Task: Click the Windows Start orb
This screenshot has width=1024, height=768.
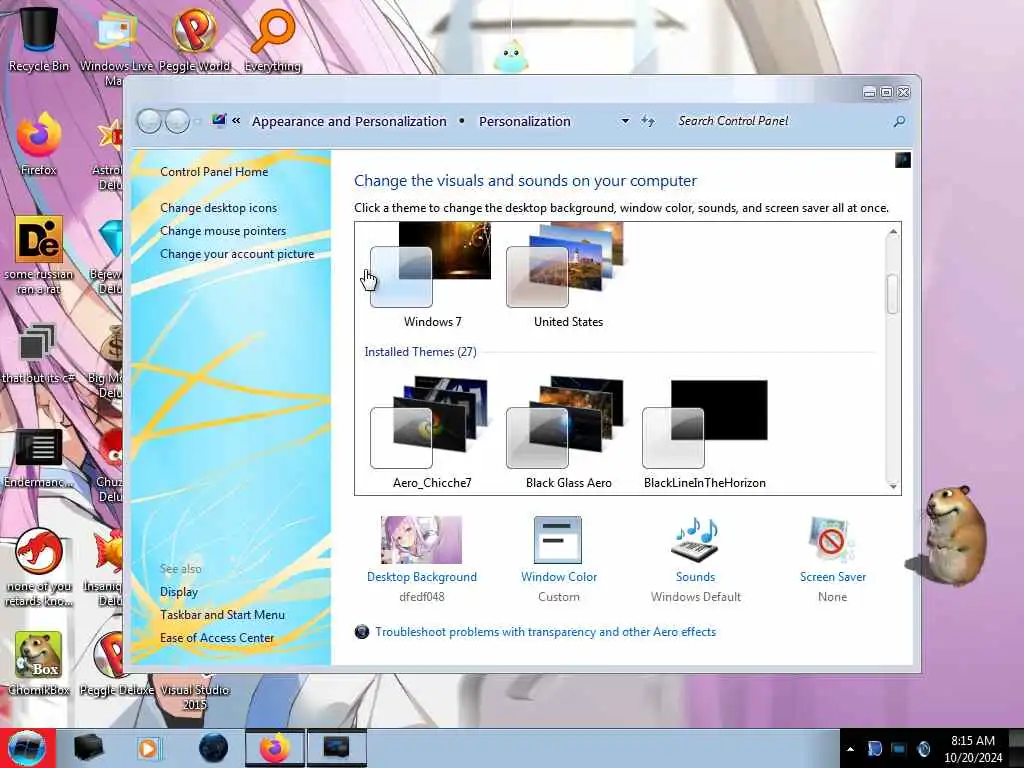Action: (27, 748)
